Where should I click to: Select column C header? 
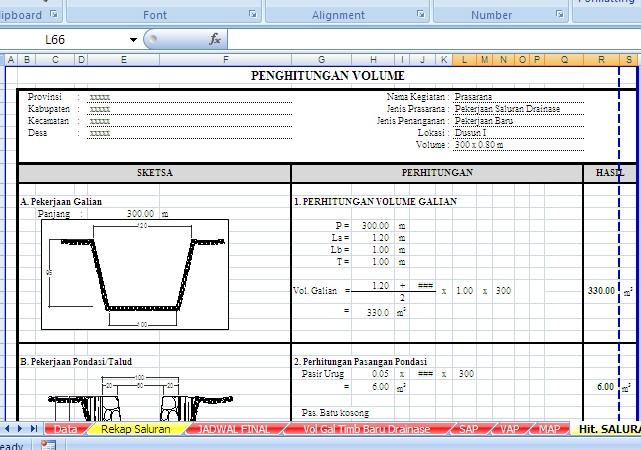pos(55,60)
